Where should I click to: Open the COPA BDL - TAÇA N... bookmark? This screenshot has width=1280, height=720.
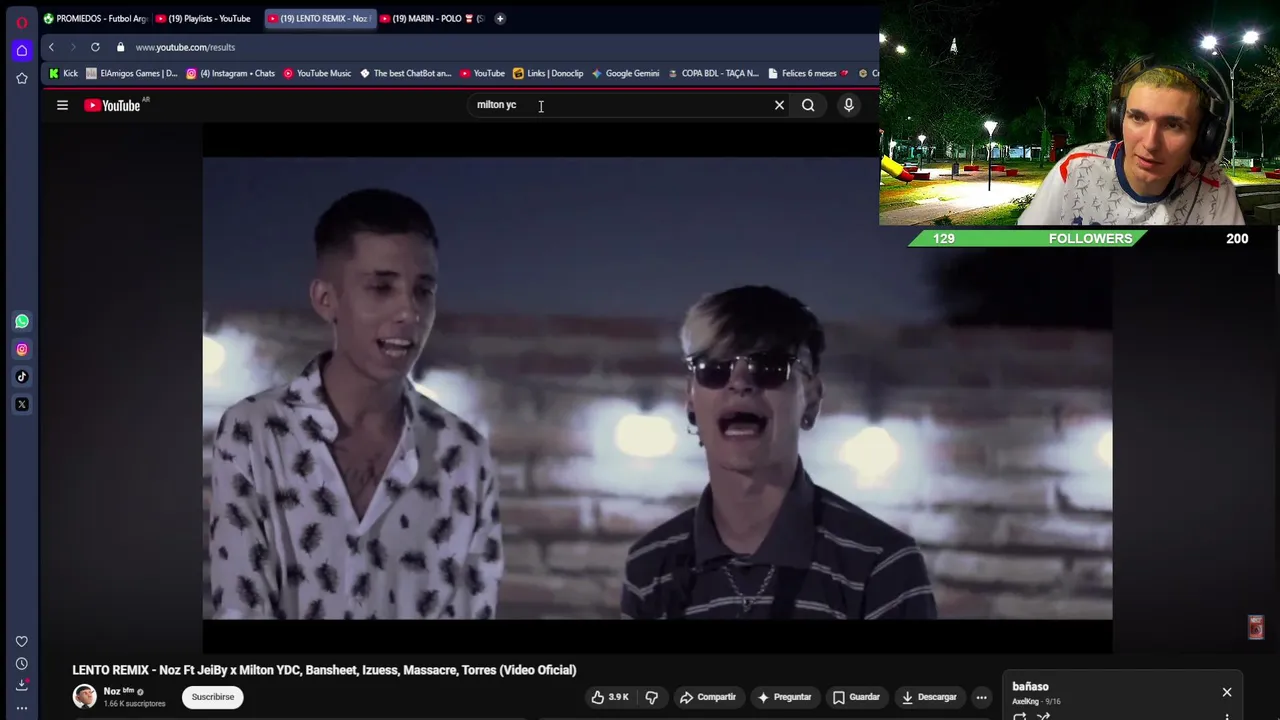(713, 73)
